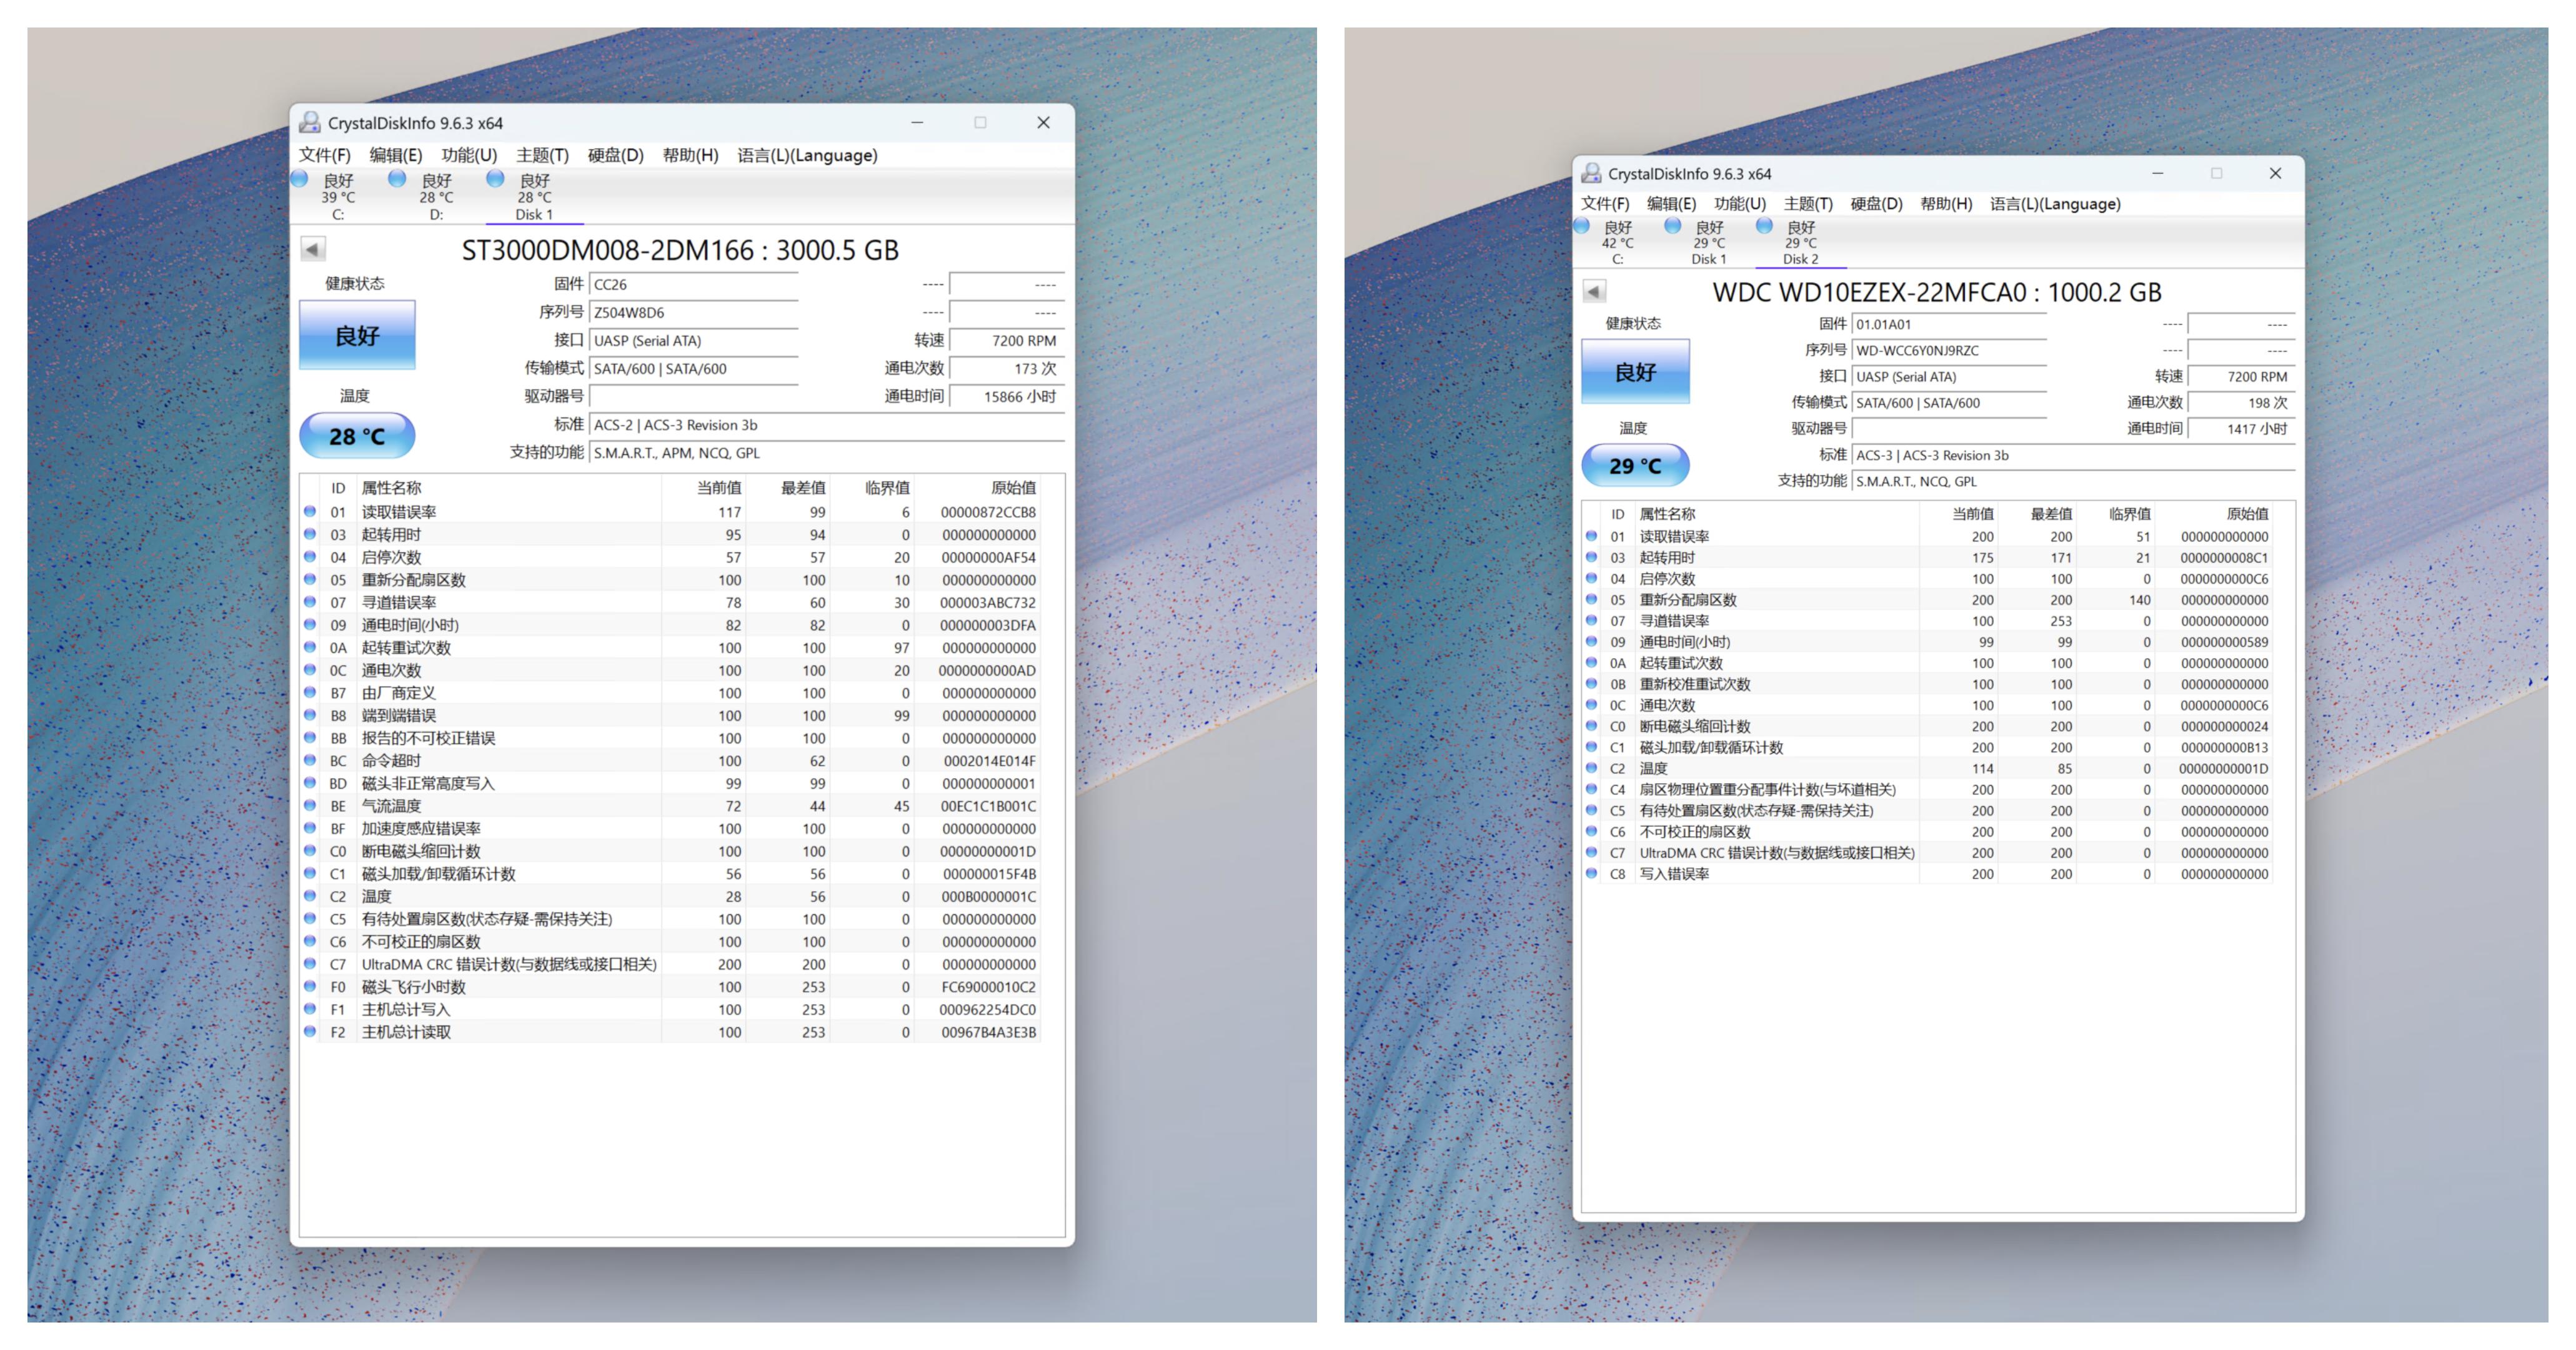This screenshot has height=1350, width=2576.
Task: Click the status circle for drive C: in the left window
Action: 300,179
